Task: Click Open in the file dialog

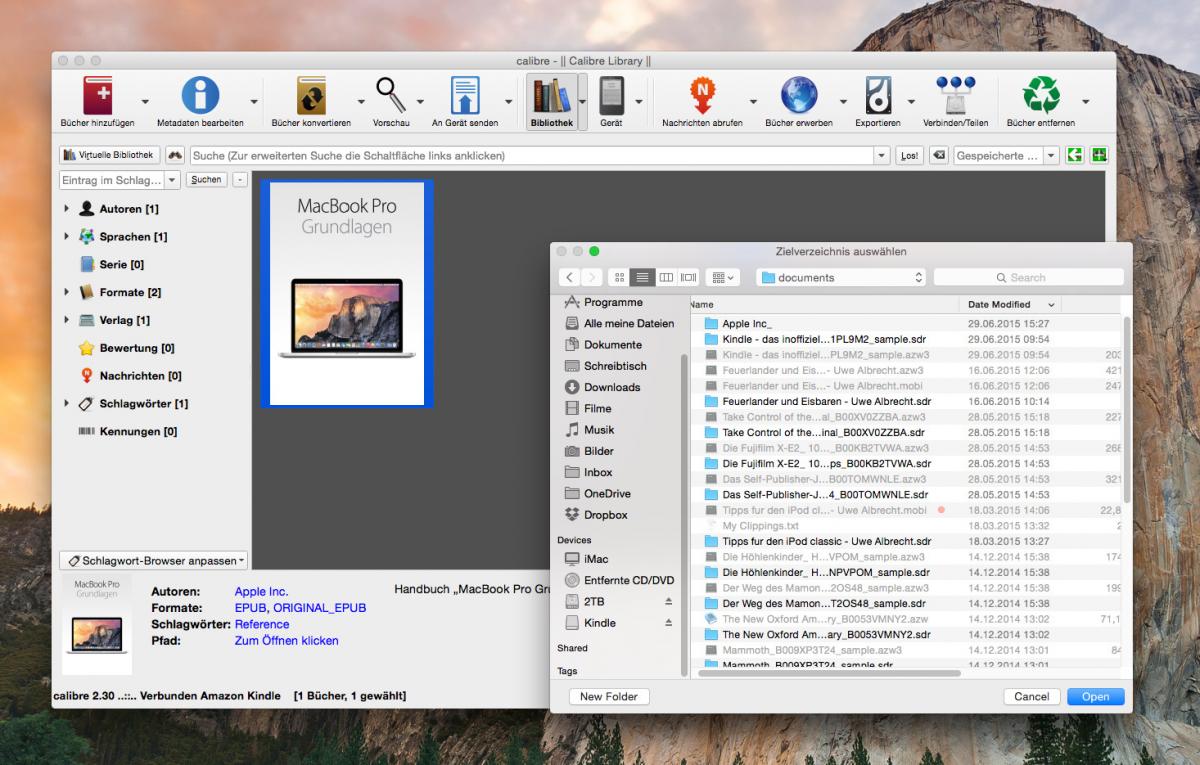Action: [x=1096, y=697]
